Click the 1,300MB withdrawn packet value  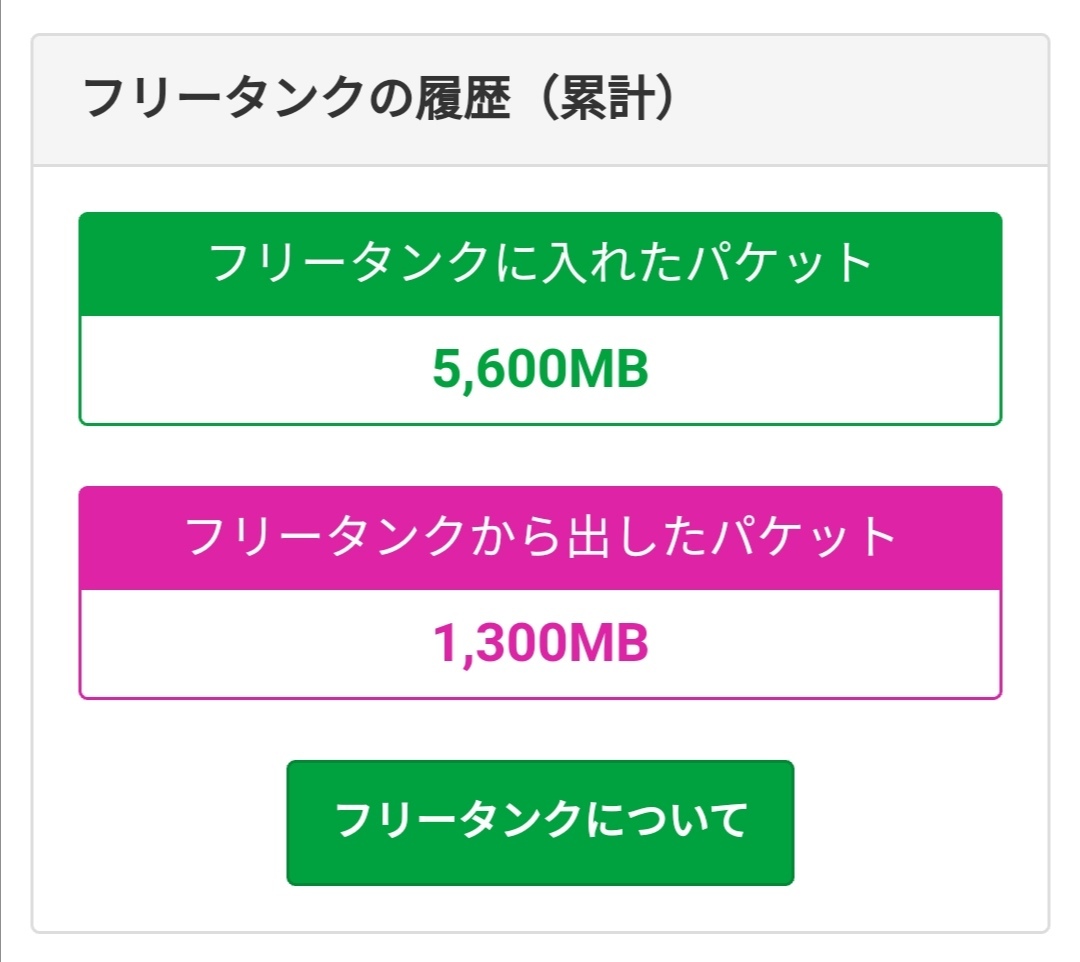(540, 644)
